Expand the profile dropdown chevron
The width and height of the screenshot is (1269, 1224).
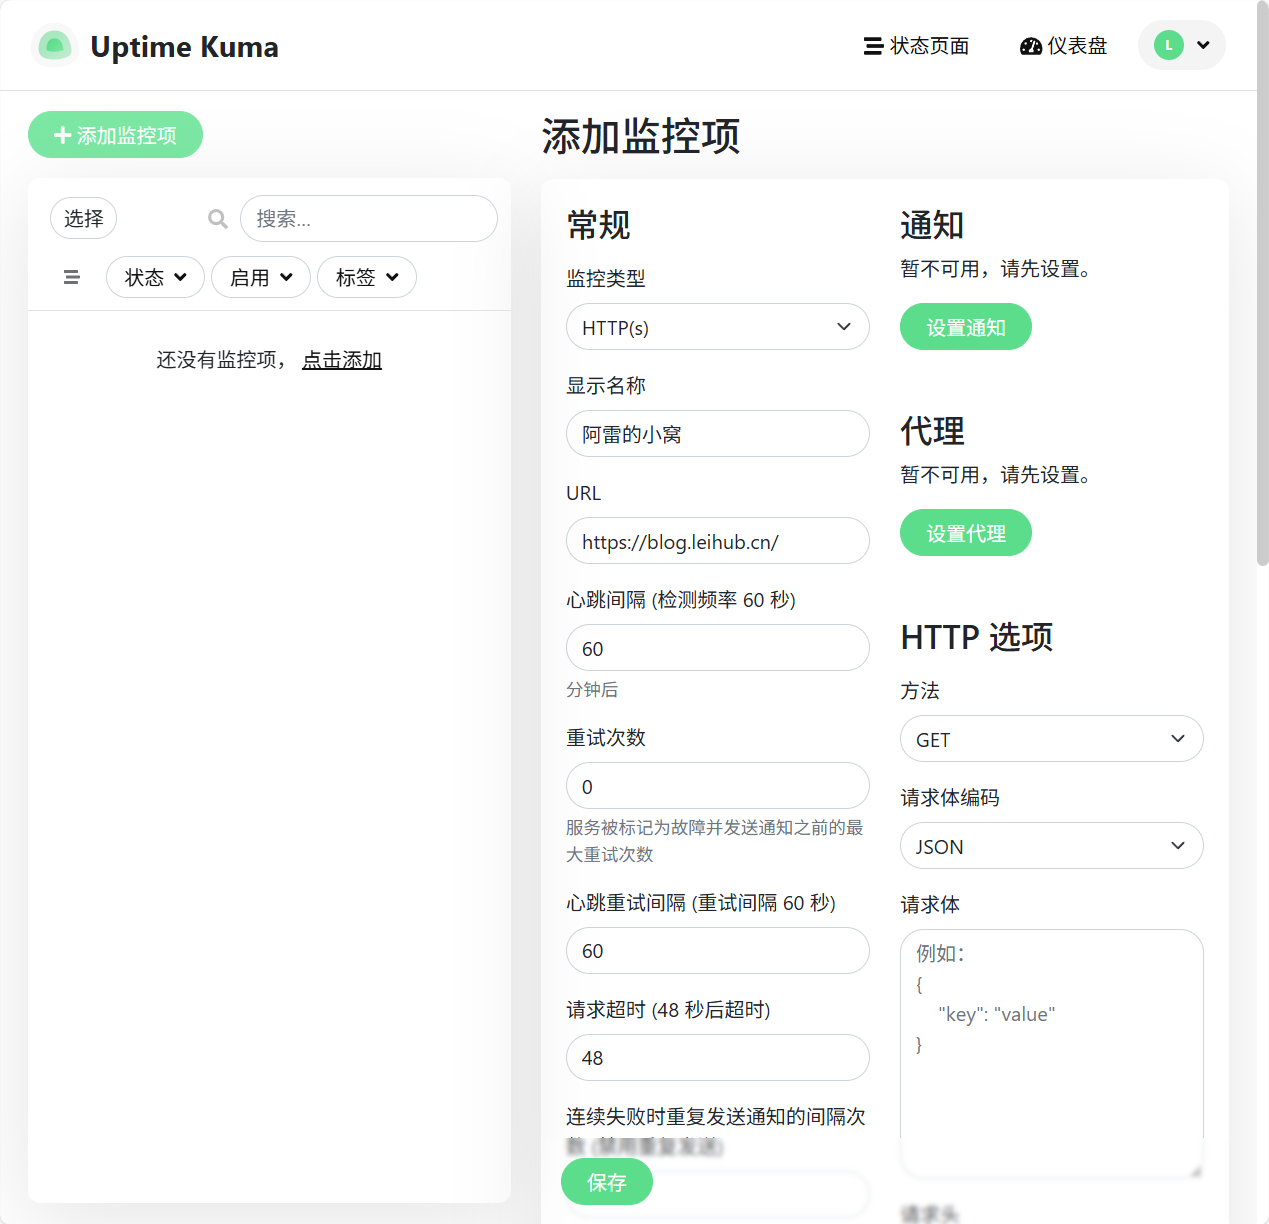coord(1203,45)
